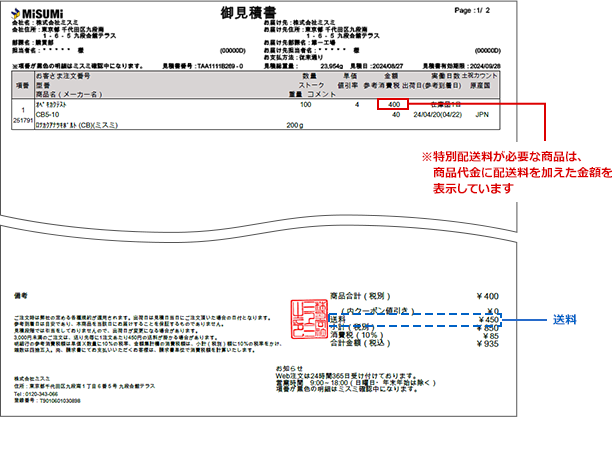Select the coupon discount value '¥0'
Screen dimensions: 612x467
[x=493, y=311]
